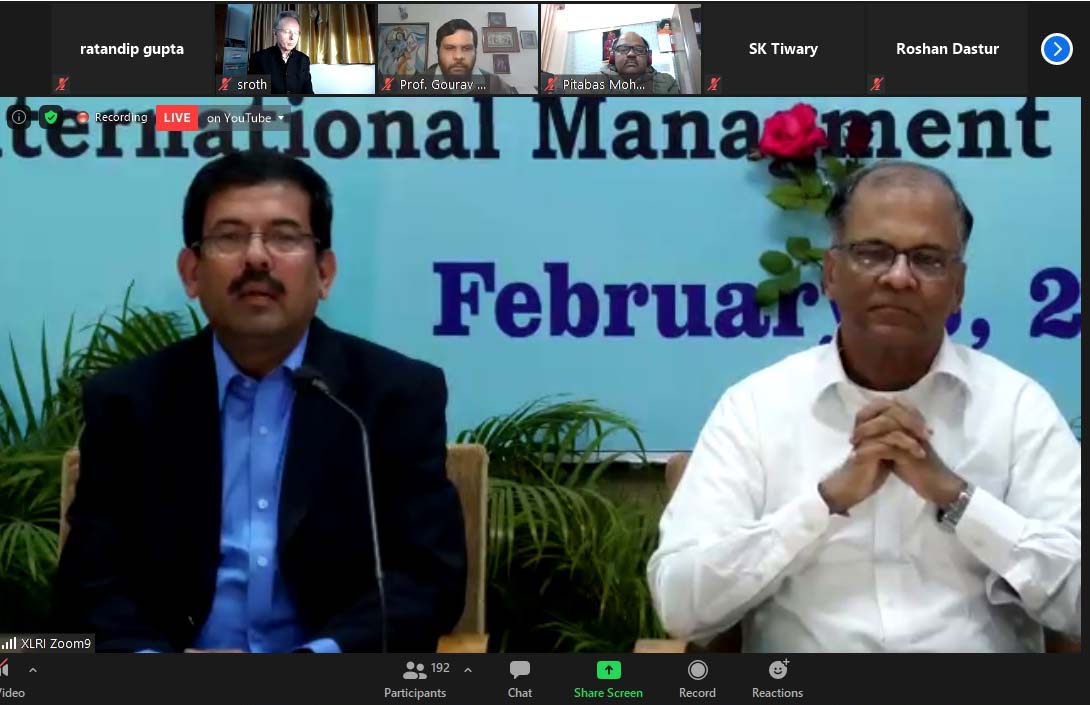Click the muted mic icon on sroth's tile
The image size is (1090, 705).
pos(225,85)
